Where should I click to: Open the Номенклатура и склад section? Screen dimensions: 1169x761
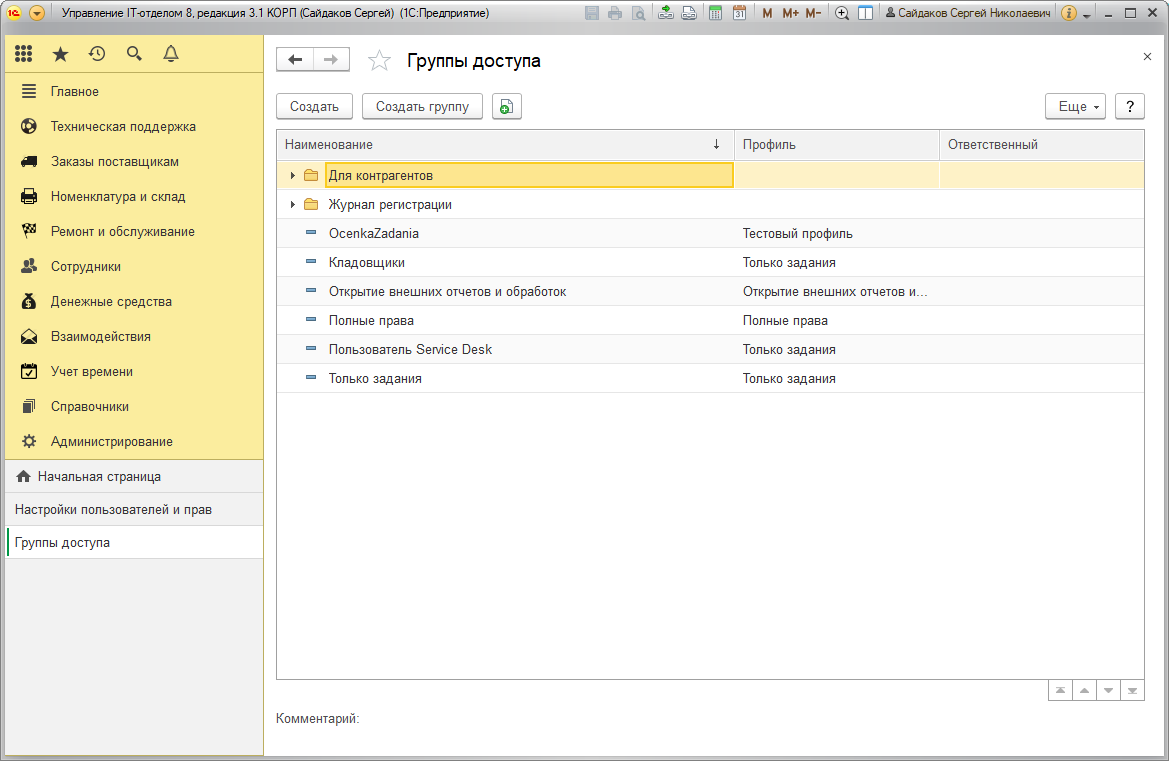coord(134,197)
